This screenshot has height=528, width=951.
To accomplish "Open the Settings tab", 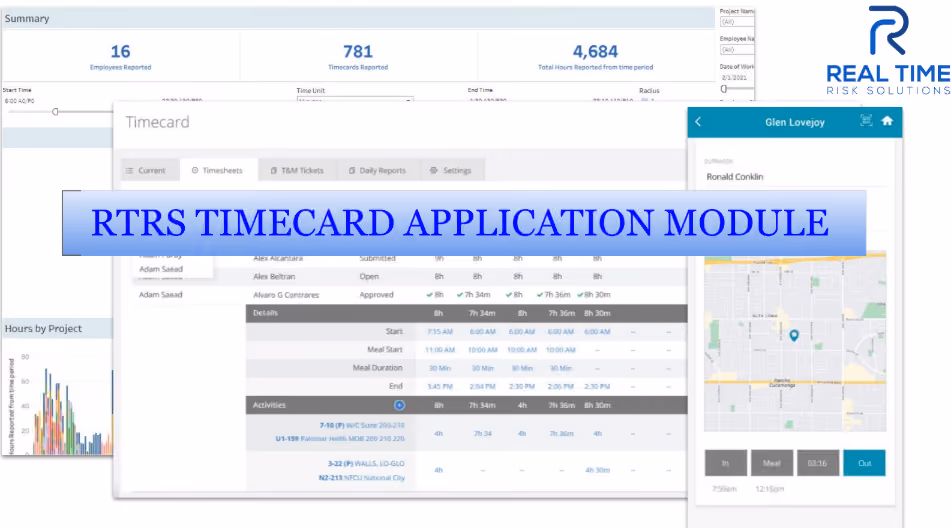I will (451, 170).
